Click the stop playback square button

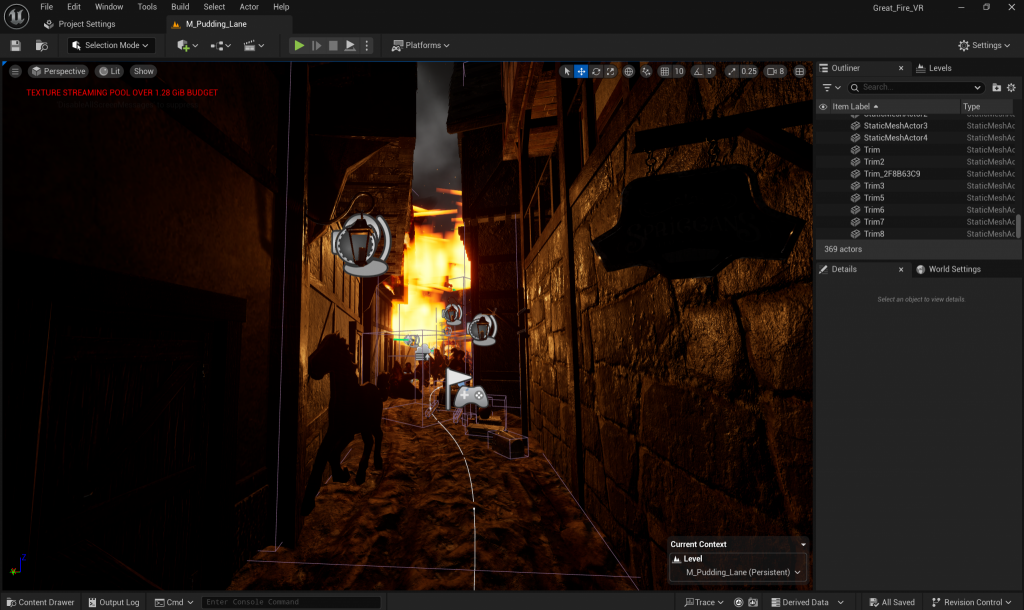333,45
